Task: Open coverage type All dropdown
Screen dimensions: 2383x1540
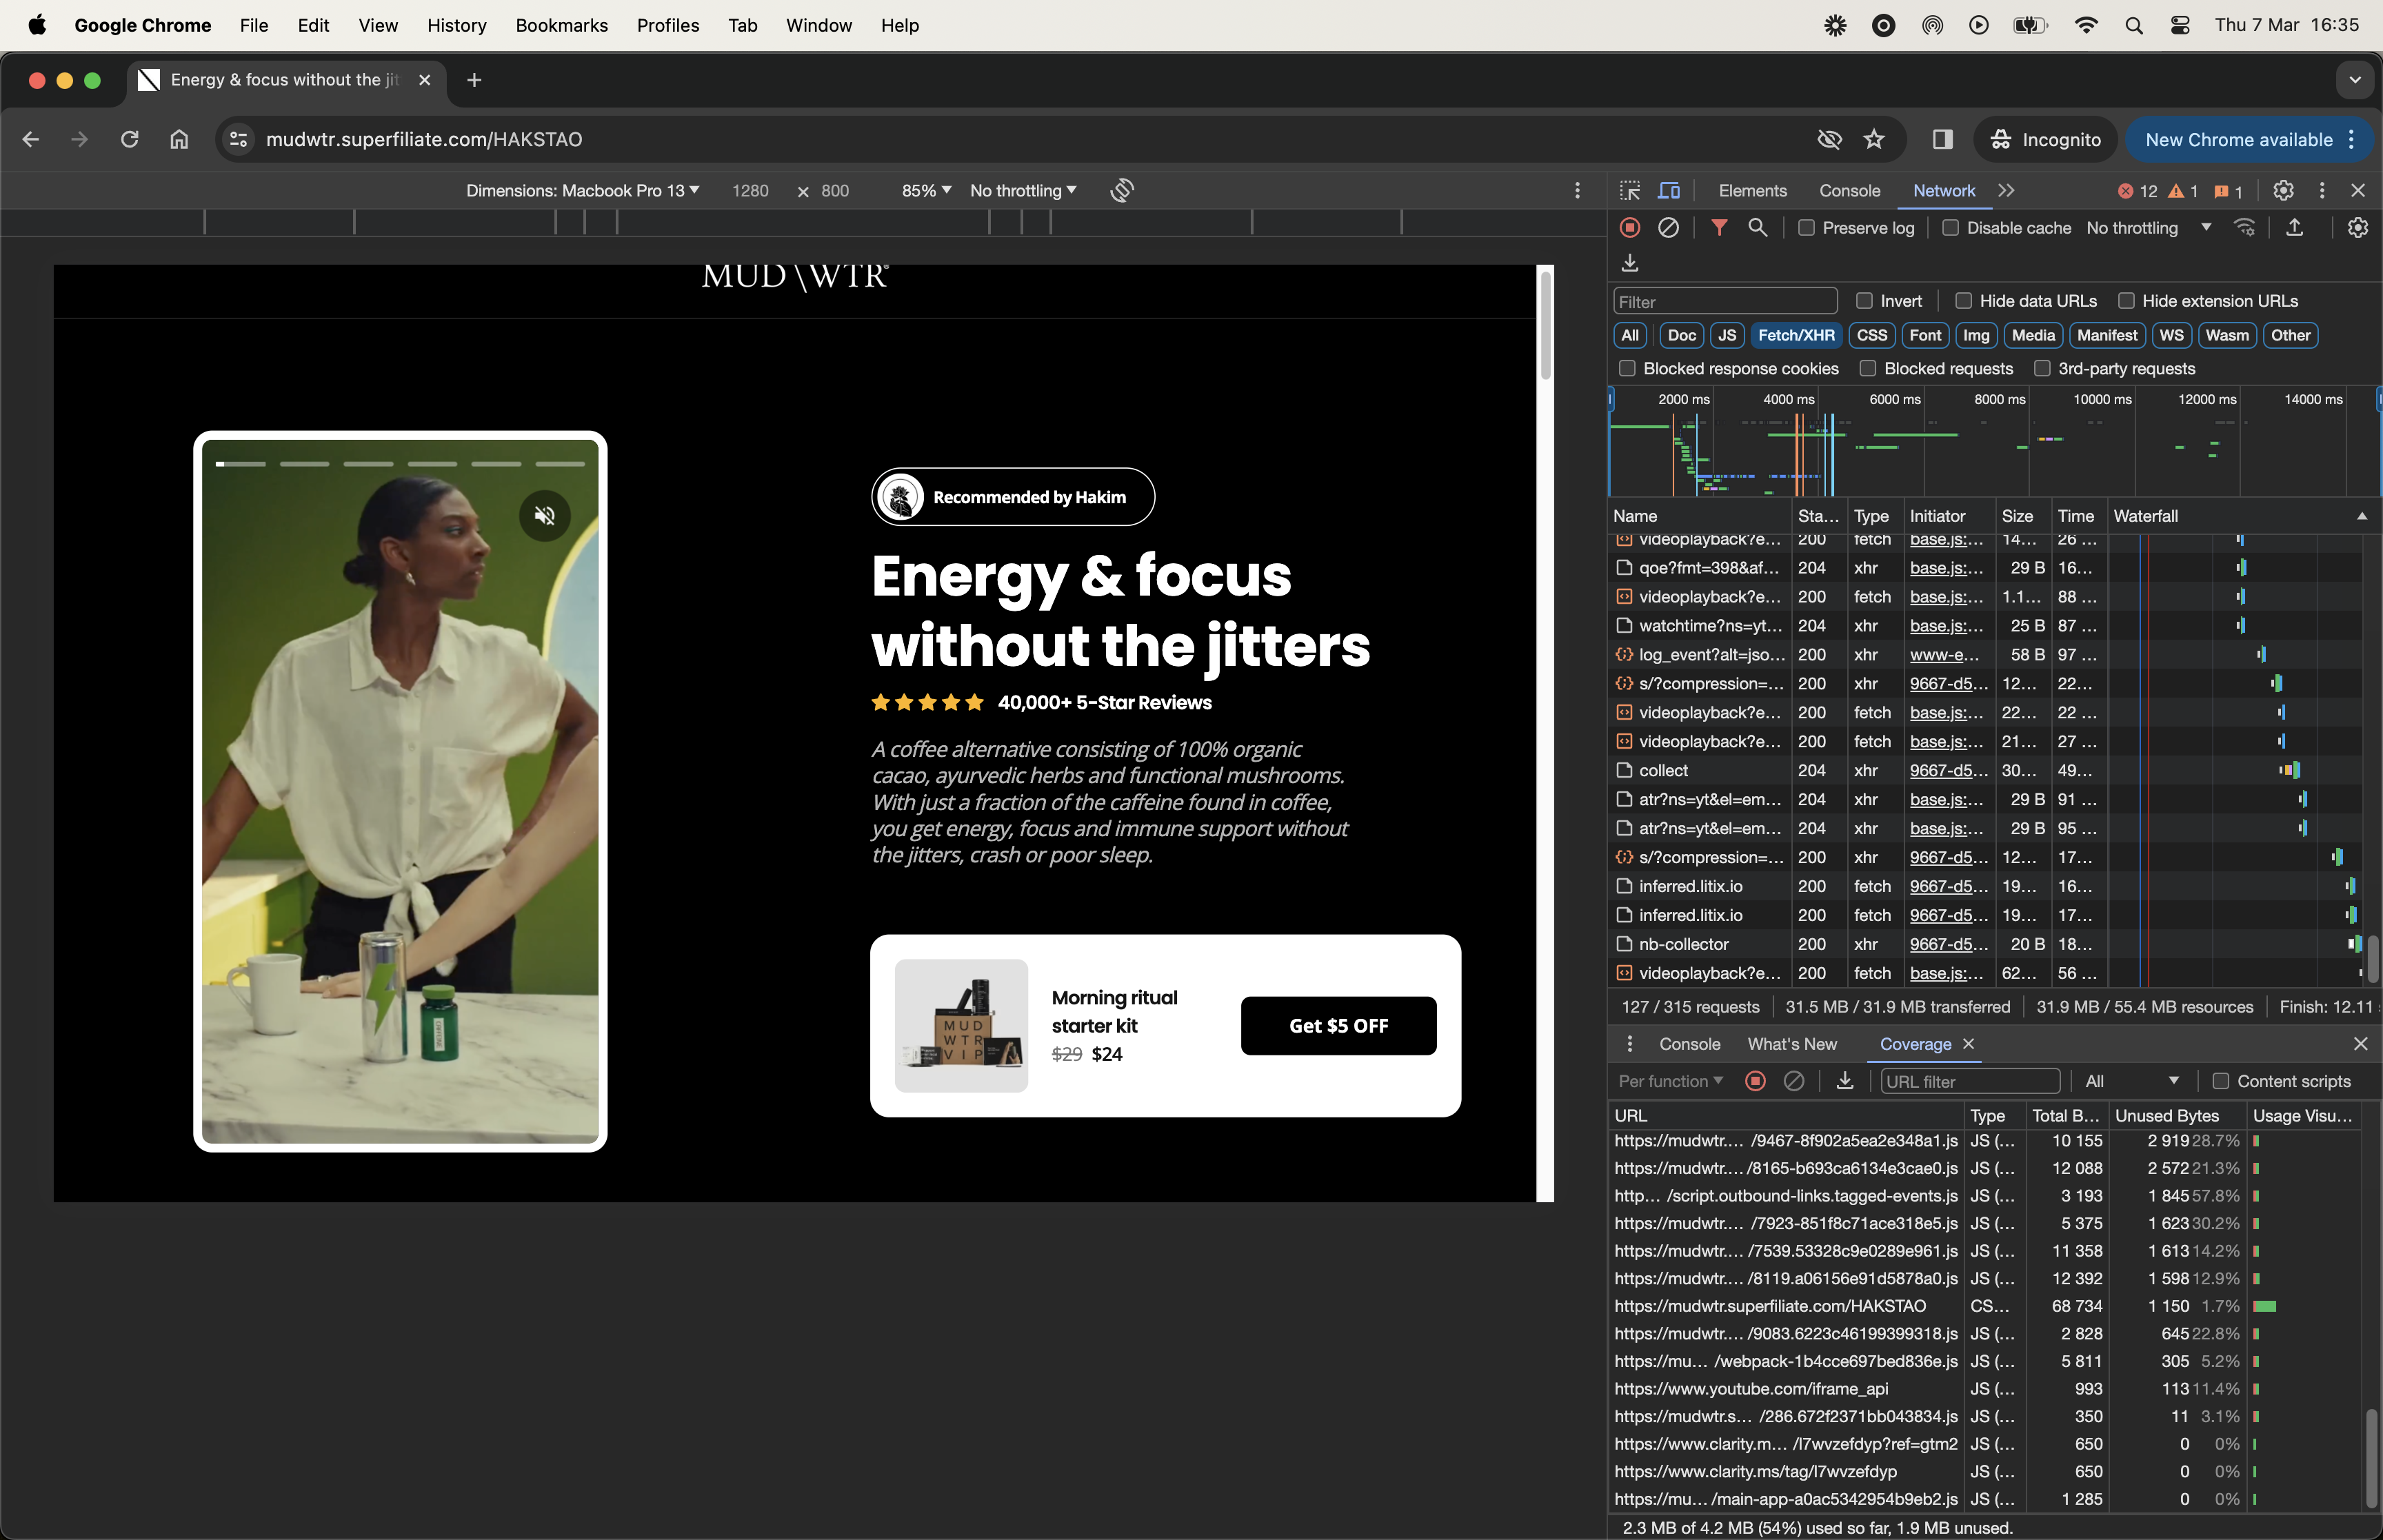Action: (x=2131, y=1081)
